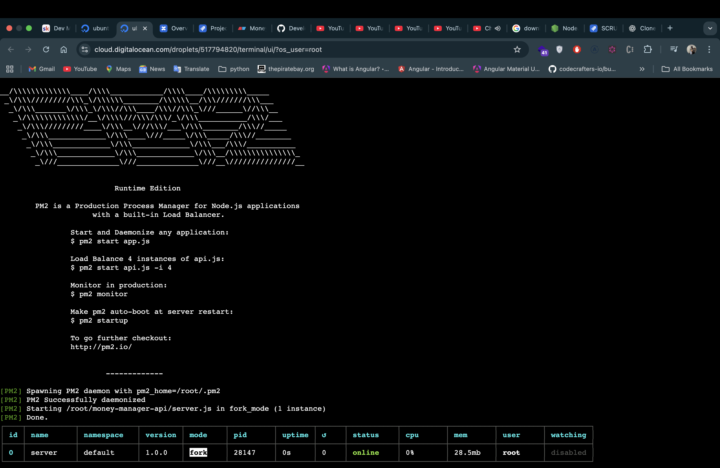Screen dimensions: 720x468
Task: Click the pm2 startup command line
Action: point(99,321)
